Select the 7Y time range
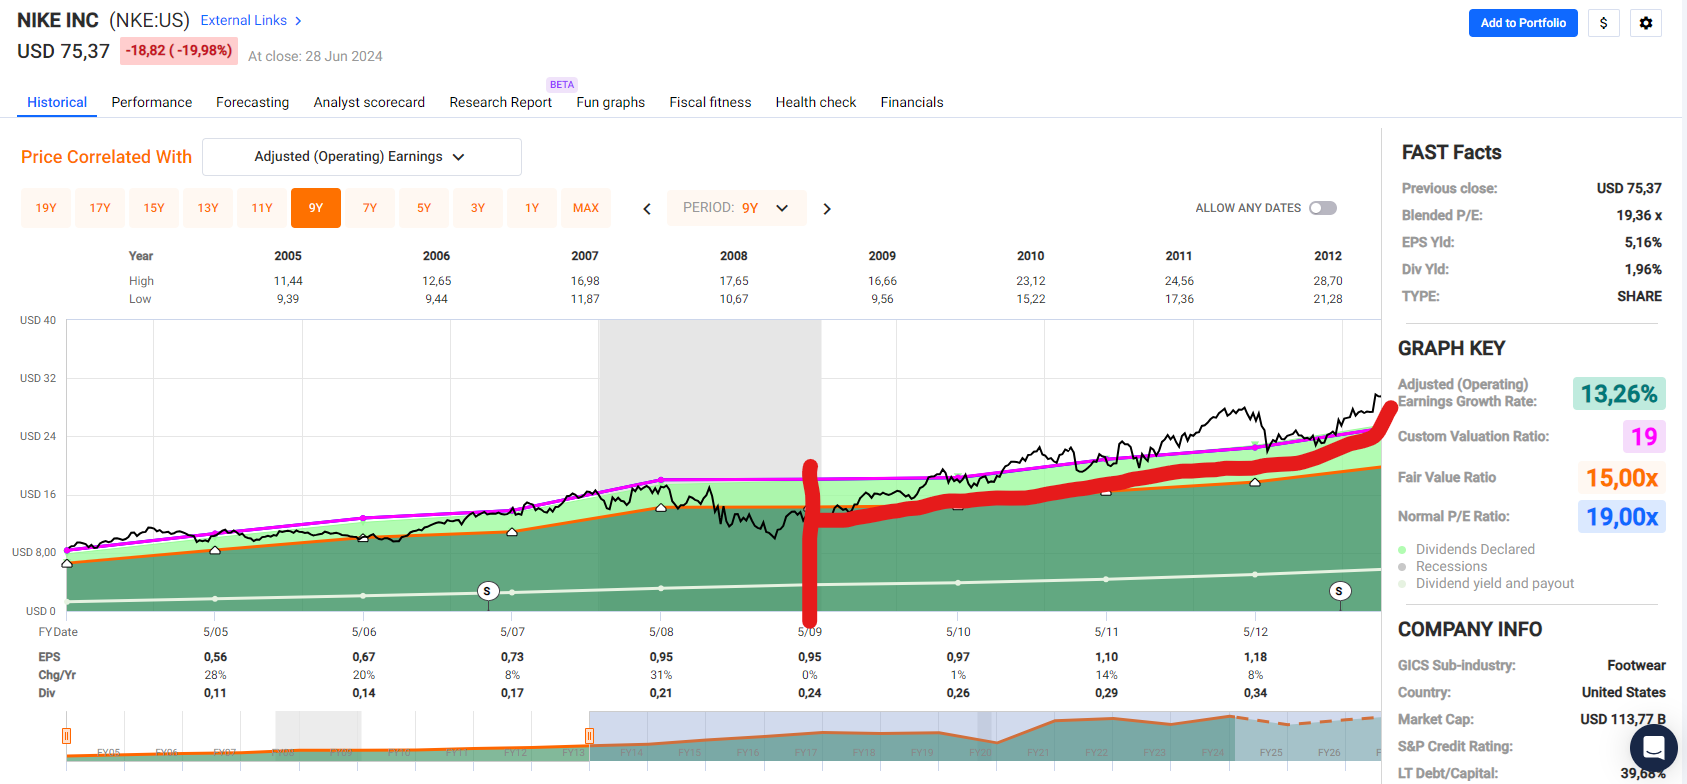1687x784 pixels. tap(370, 208)
